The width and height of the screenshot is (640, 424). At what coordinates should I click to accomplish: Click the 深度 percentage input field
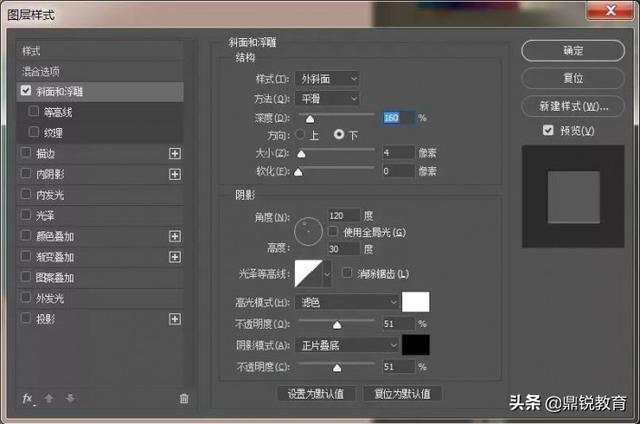pos(399,118)
